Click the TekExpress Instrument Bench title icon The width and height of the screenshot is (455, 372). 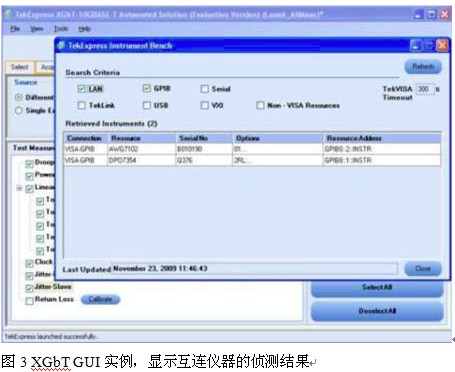(61, 46)
